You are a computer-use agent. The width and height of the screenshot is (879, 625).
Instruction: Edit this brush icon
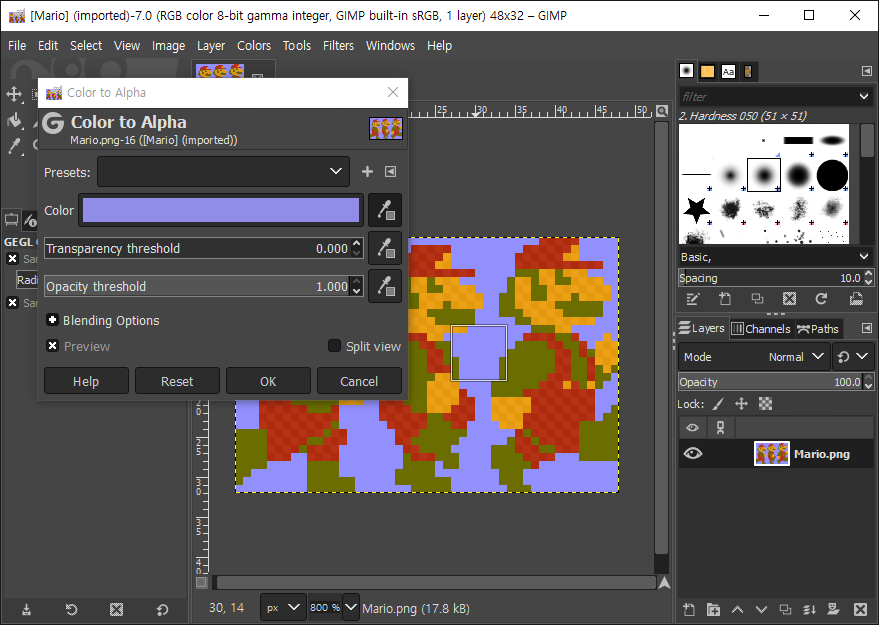[x=693, y=299]
